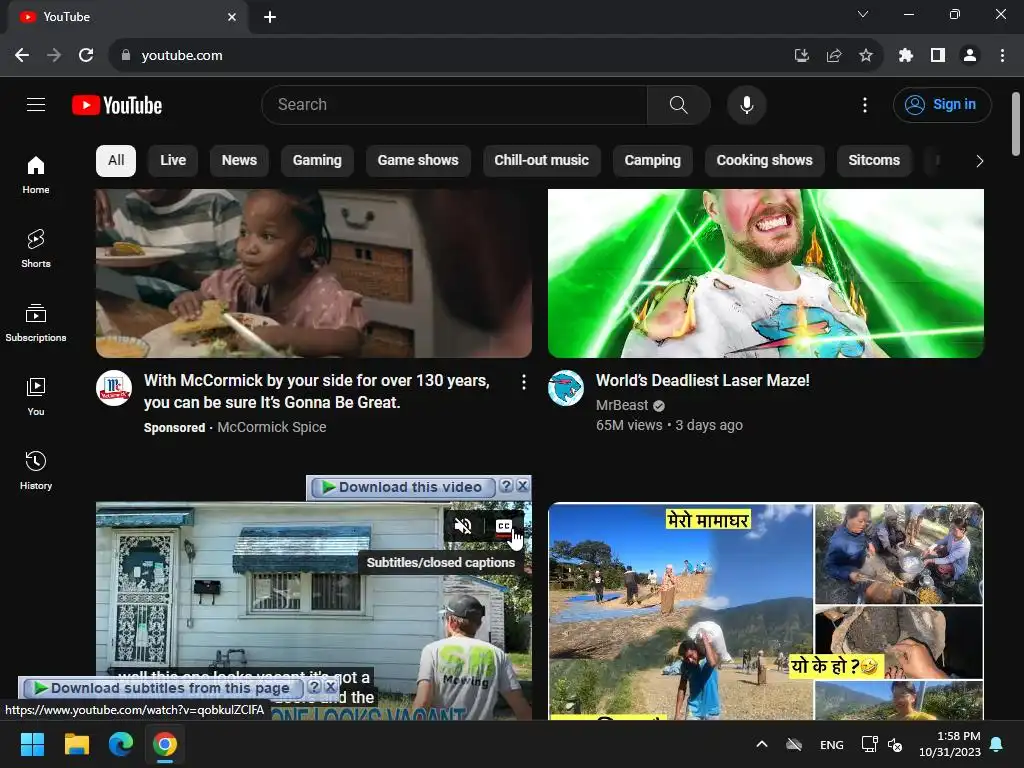Open tab search dropdown arrow
The width and height of the screenshot is (1024, 768).
[863, 14]
